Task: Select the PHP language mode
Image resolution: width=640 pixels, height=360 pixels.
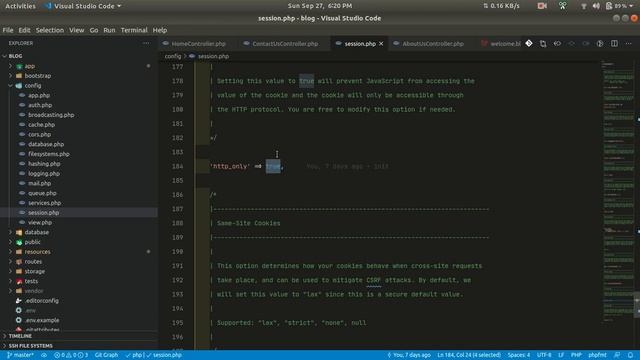Action: (x=576, y=355)
